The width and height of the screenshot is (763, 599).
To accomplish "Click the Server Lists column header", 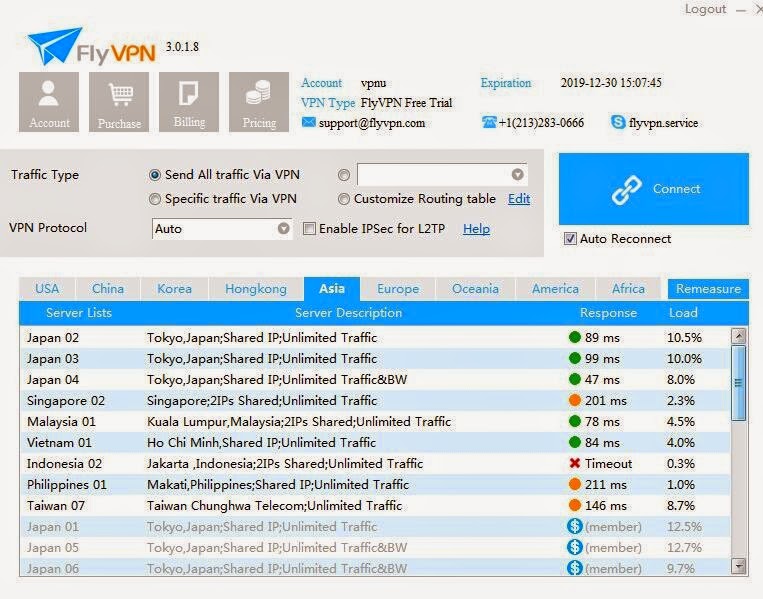I will 78,313.
